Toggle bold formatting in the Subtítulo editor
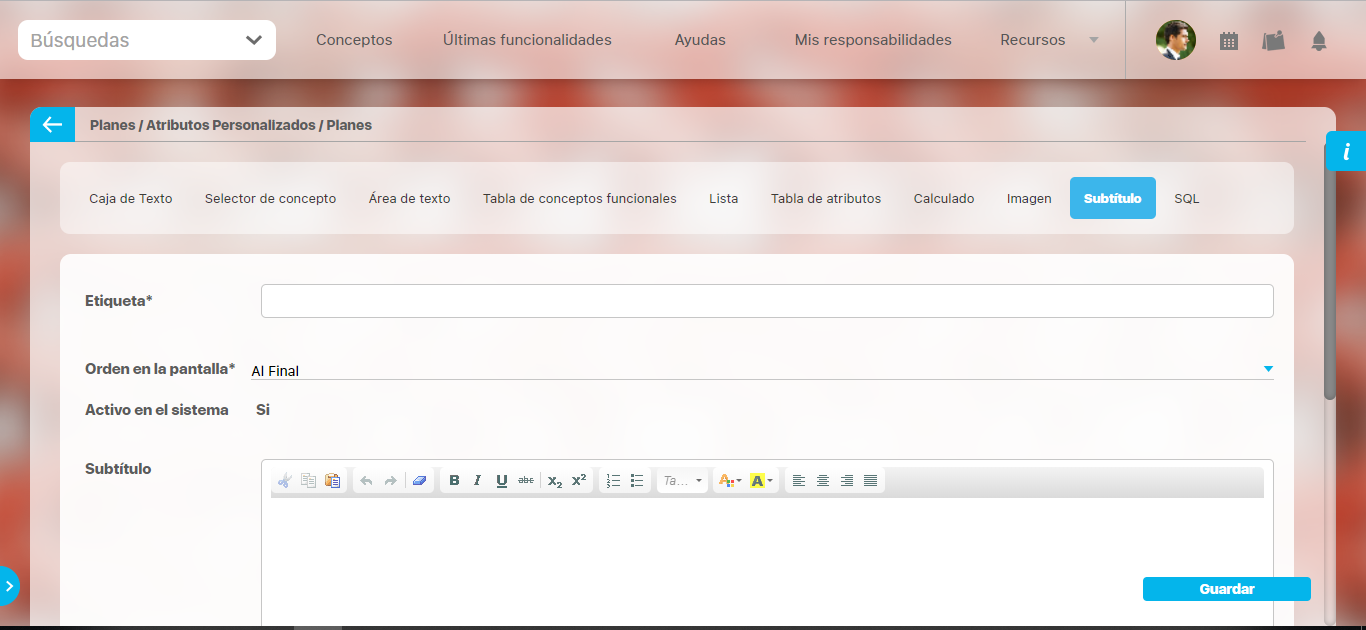This screenshot has height=630, width=1366. [454, 481]
